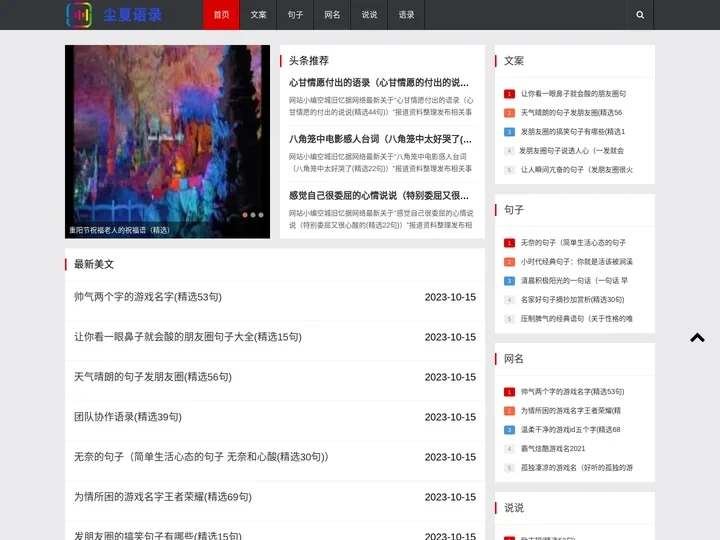The width and height of the screenshot is (720, 540).
Task: Open the carousel banner image
Action: [167, 141]
